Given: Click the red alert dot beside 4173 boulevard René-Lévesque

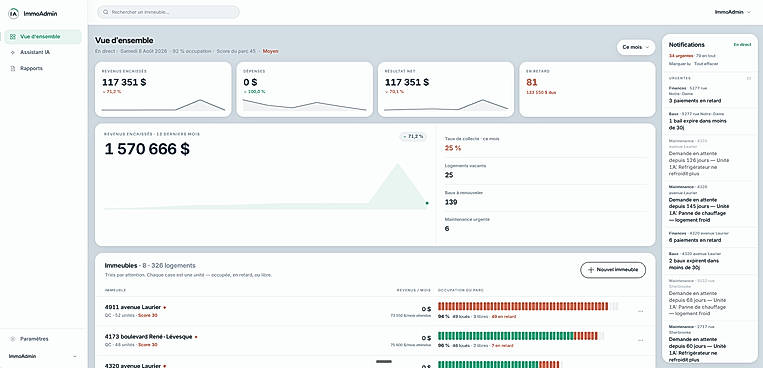Looking at the screenshot, I should click(196, 337).
